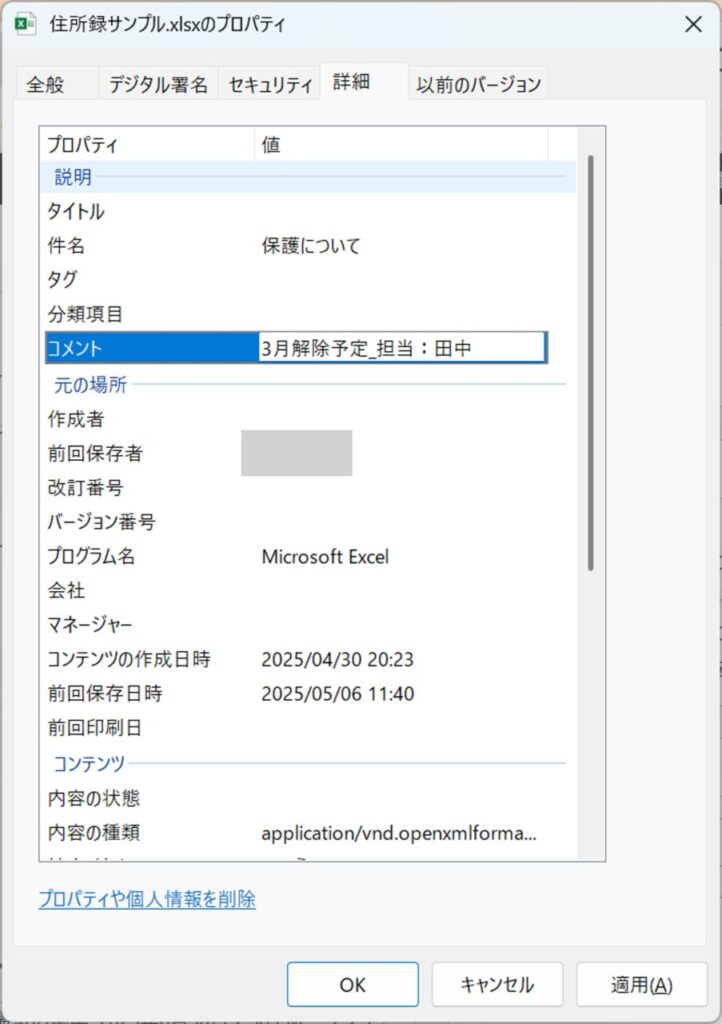This screenshot has width=722, height=1024.
Task: Click the プロパティ column header
Action: (x=148, y=144)
